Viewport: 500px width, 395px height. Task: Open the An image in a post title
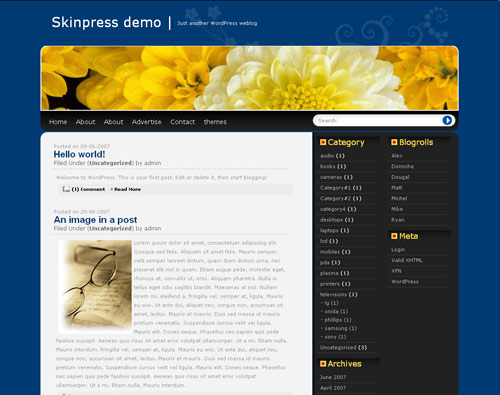tap(95, 220)
